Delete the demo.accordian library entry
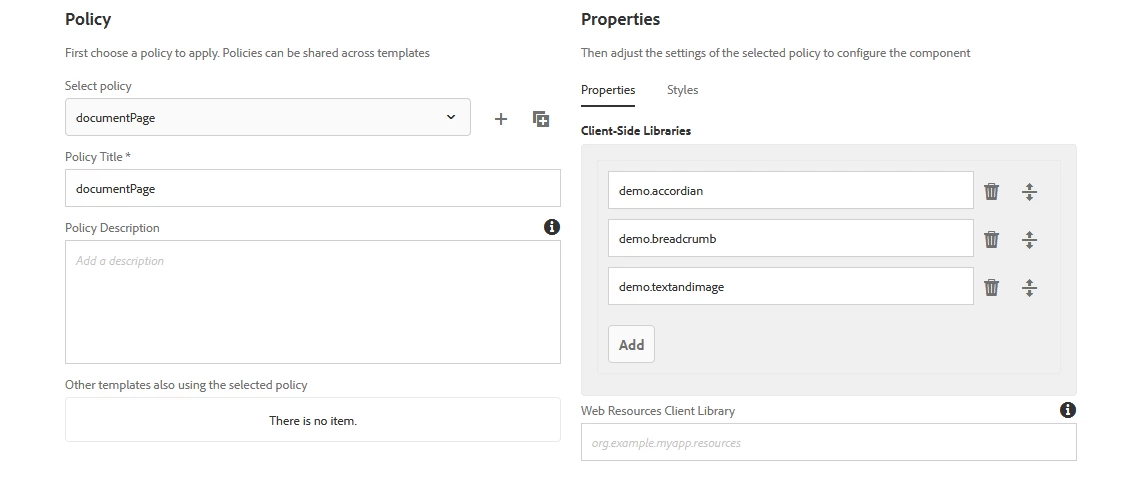1144x489 pixels. (991, 191)
